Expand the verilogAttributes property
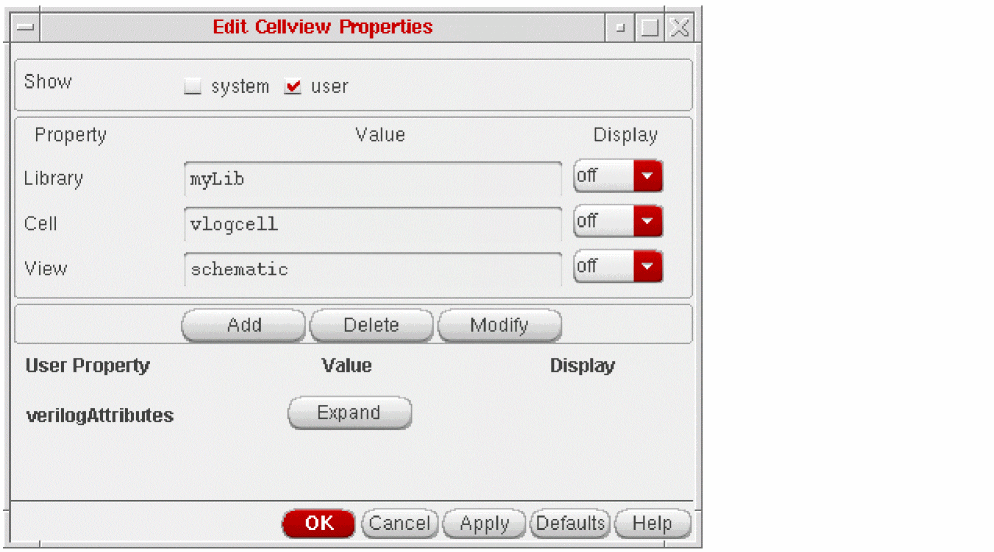 click(x=349, y=413)
